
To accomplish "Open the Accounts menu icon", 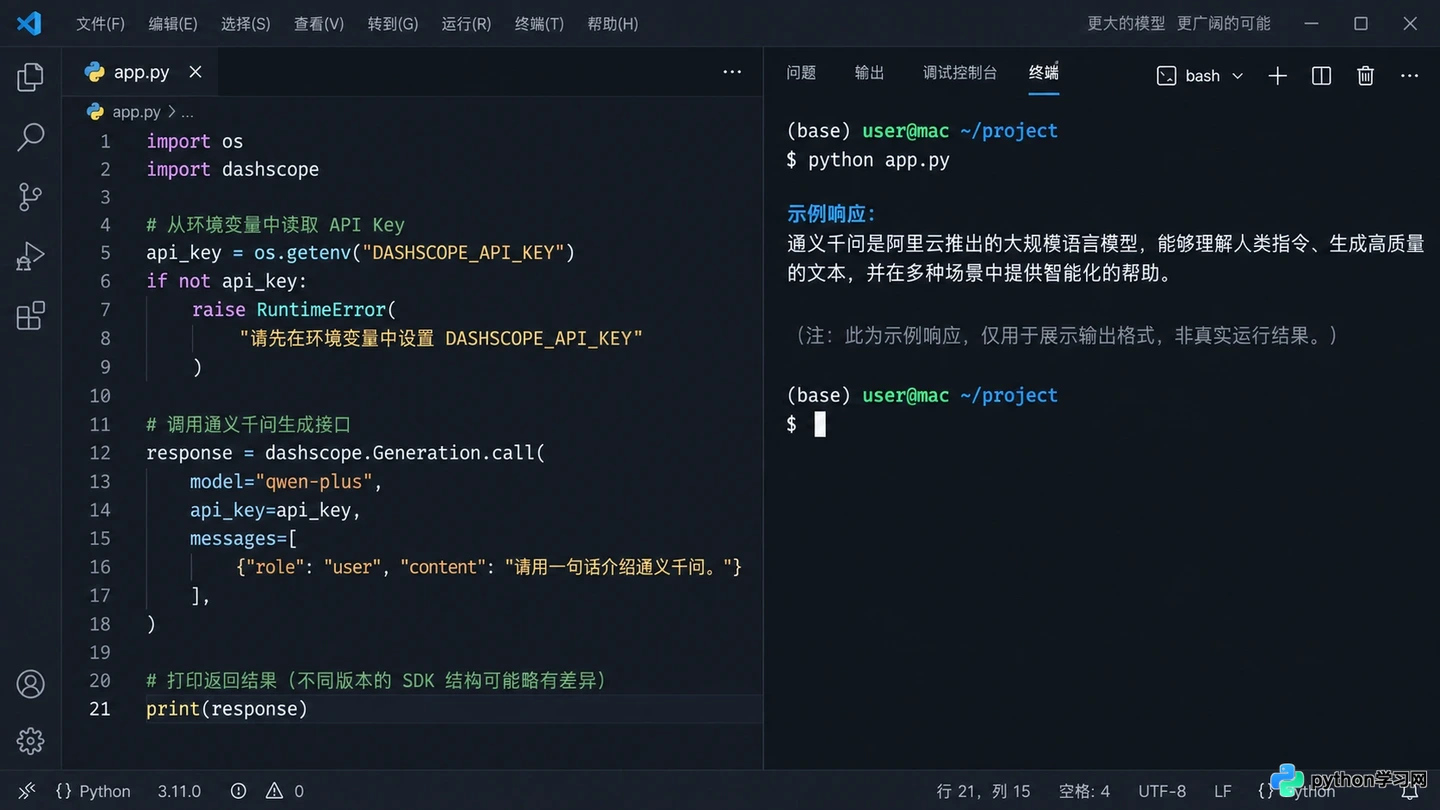I will pos(31,684).
